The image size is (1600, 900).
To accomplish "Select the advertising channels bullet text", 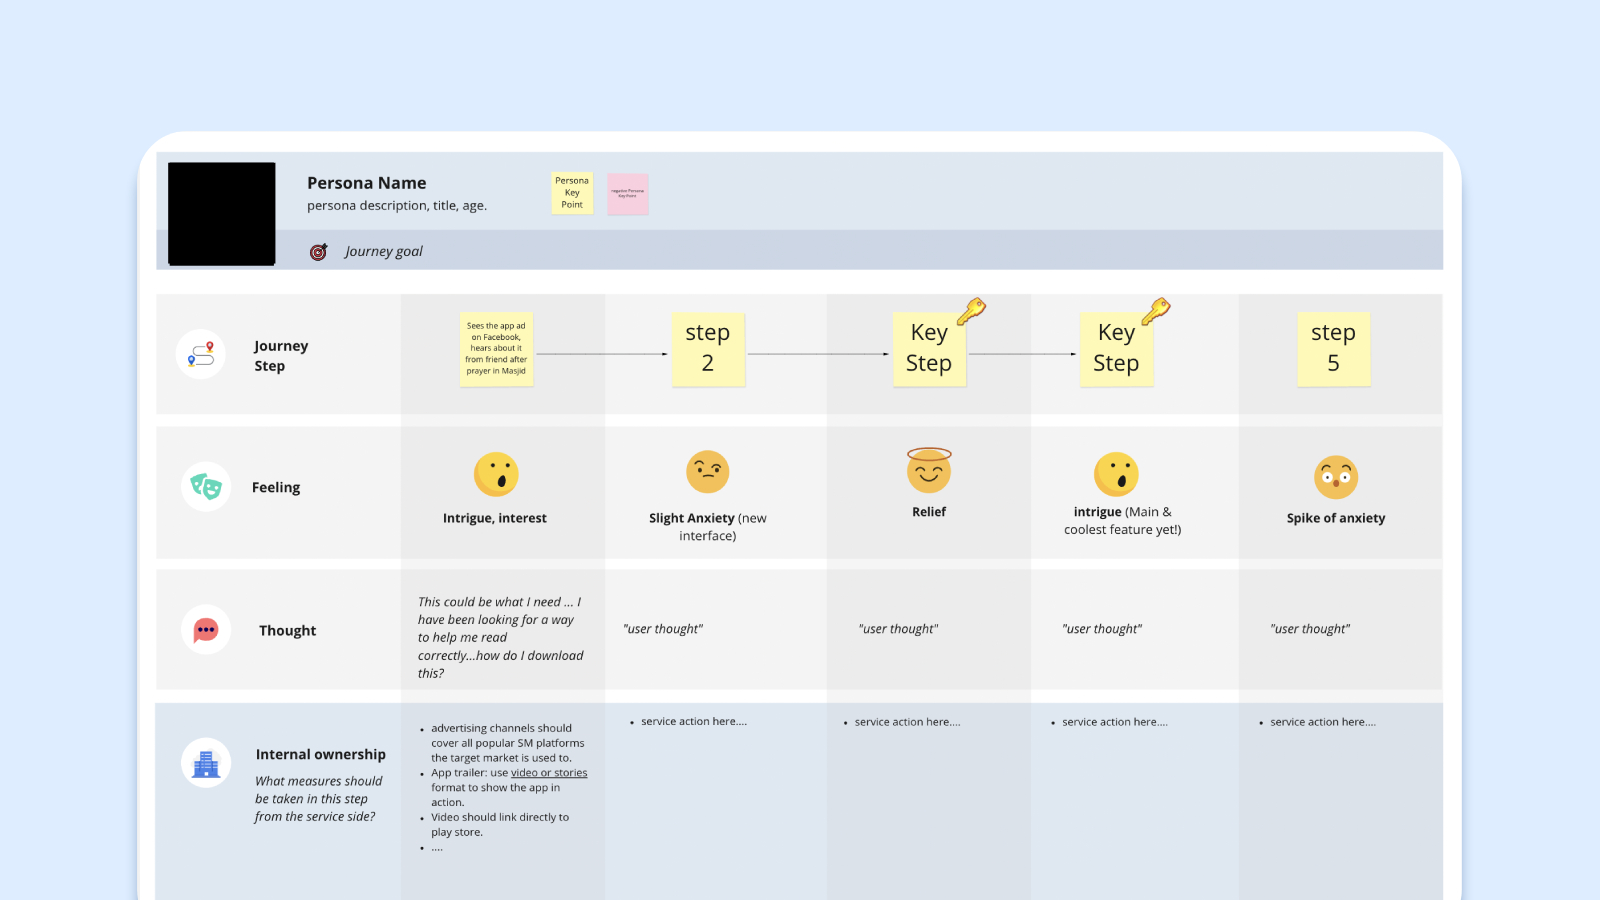I will [507, 743].
